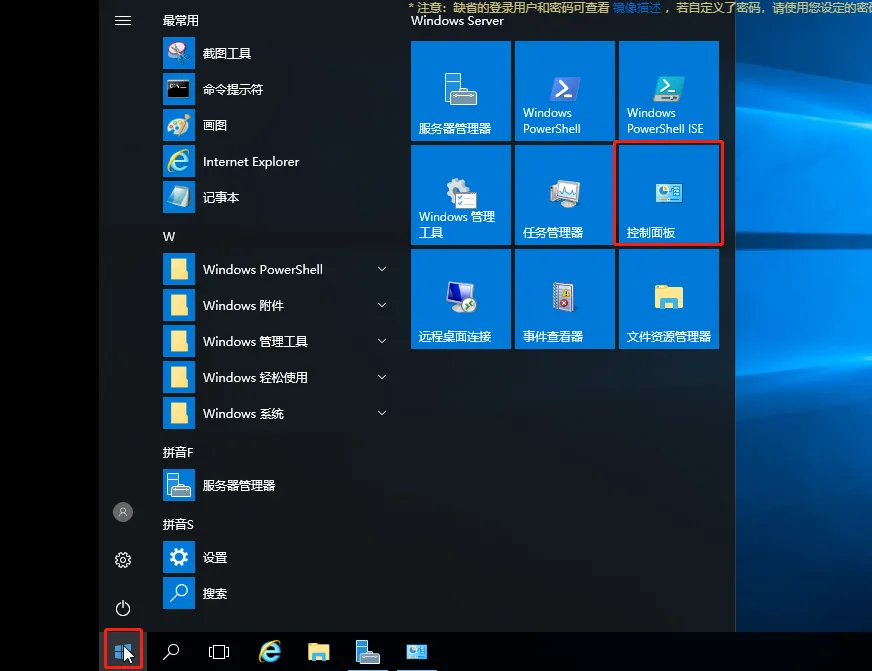Expand the Windows PowerShell folder chevron

coord(381,269)
